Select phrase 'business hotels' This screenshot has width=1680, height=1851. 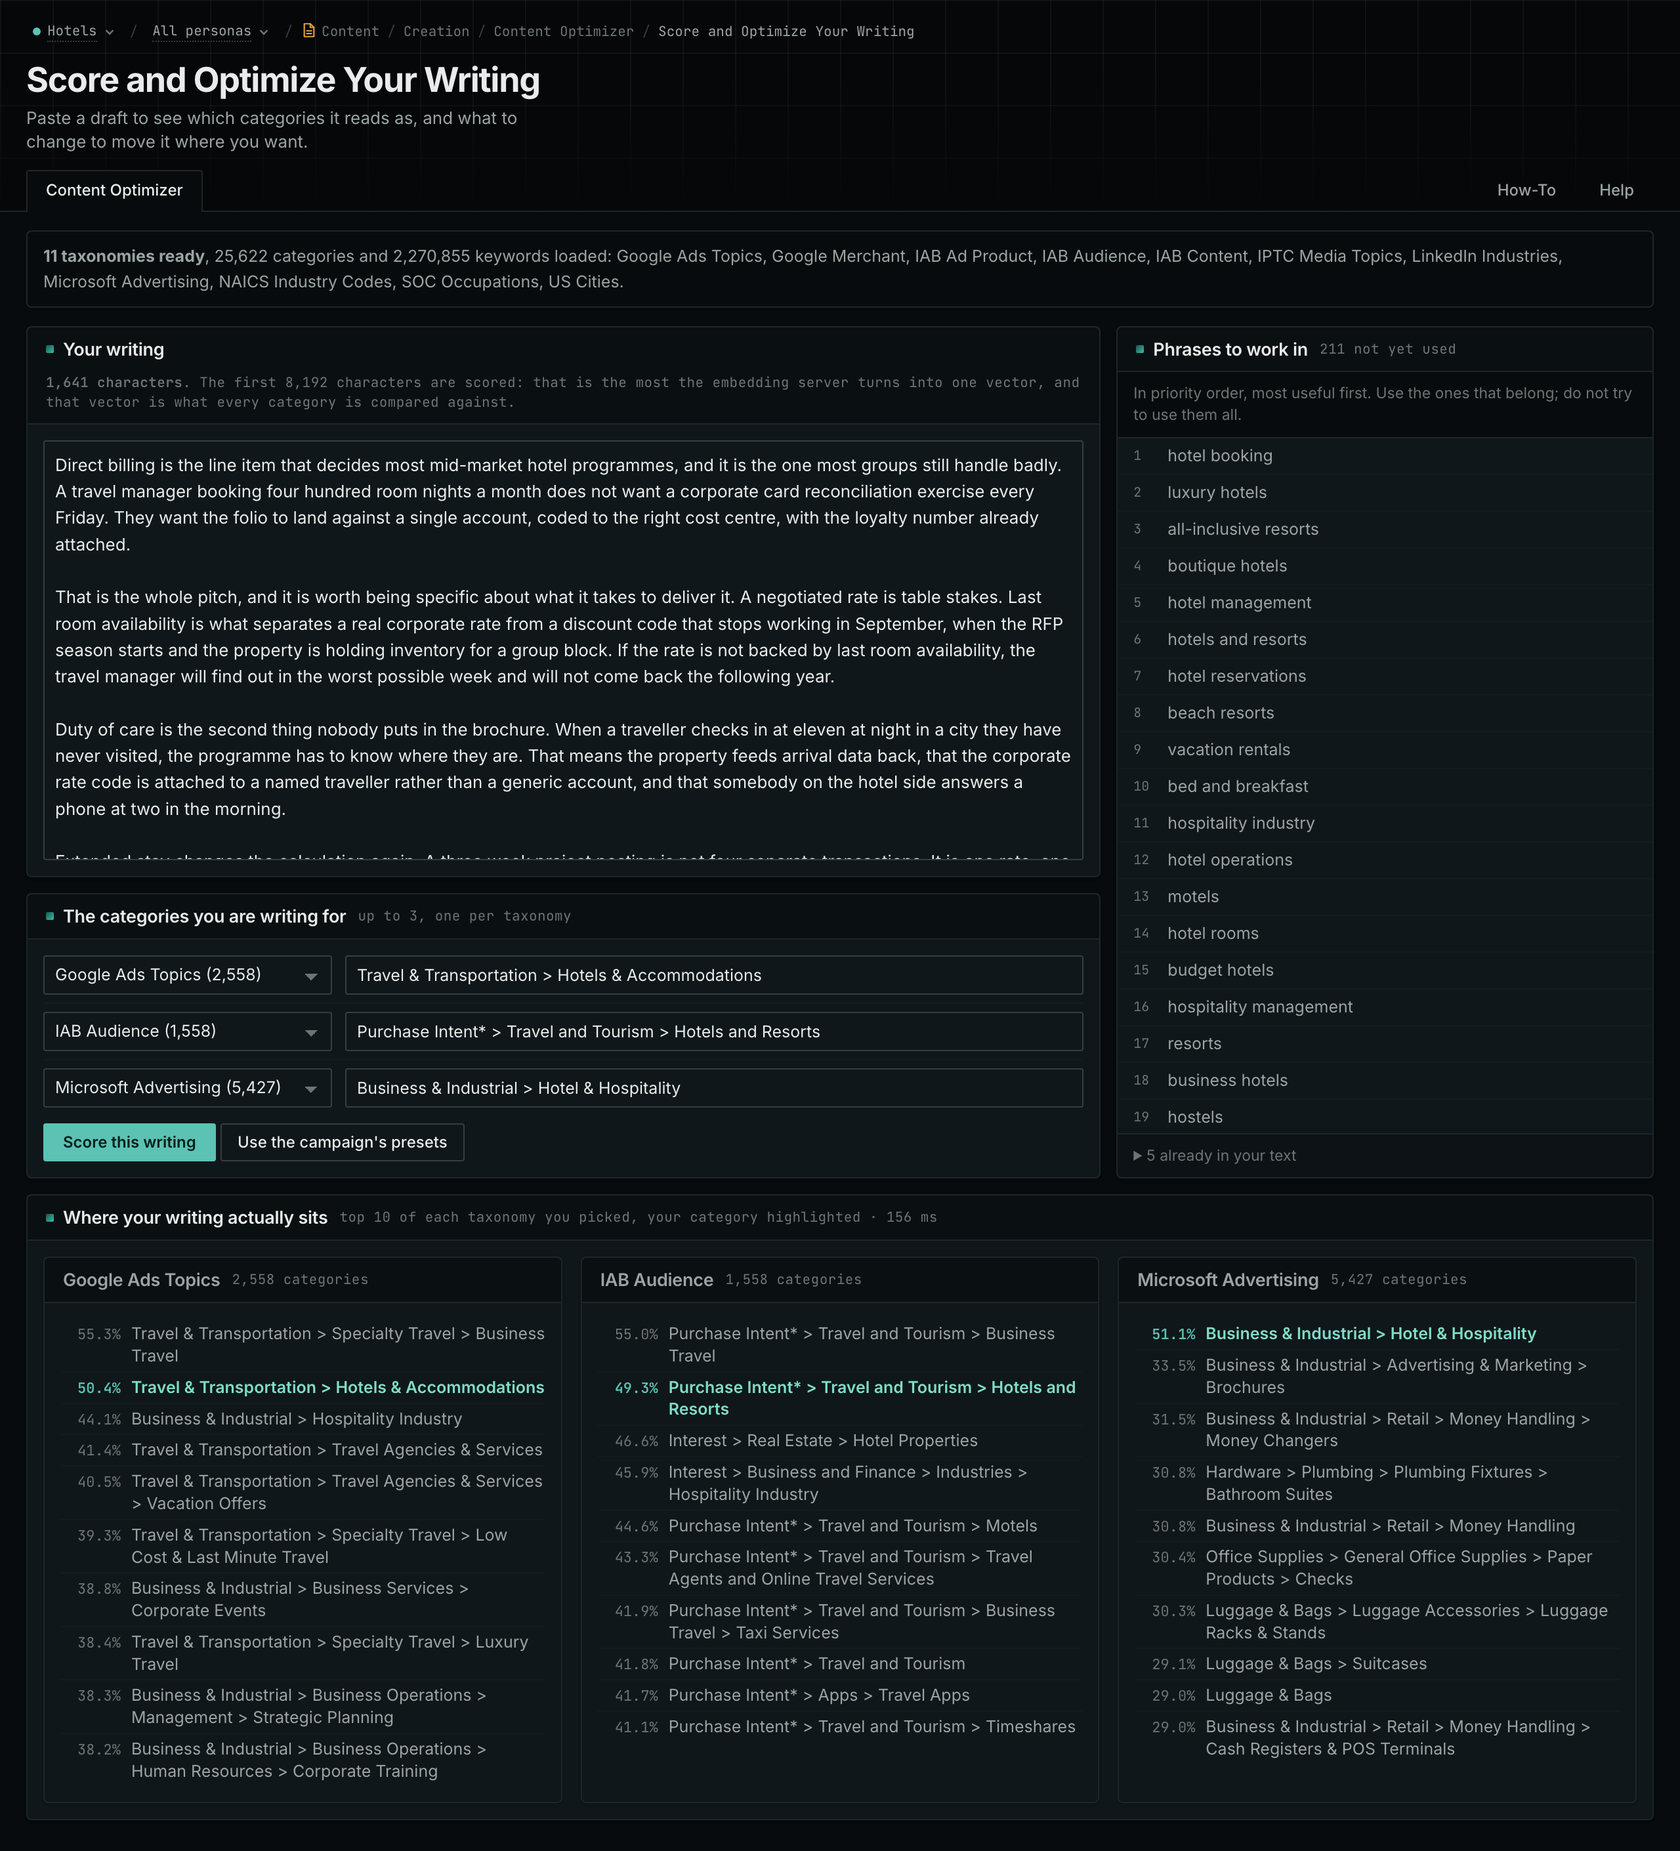1384,1081
